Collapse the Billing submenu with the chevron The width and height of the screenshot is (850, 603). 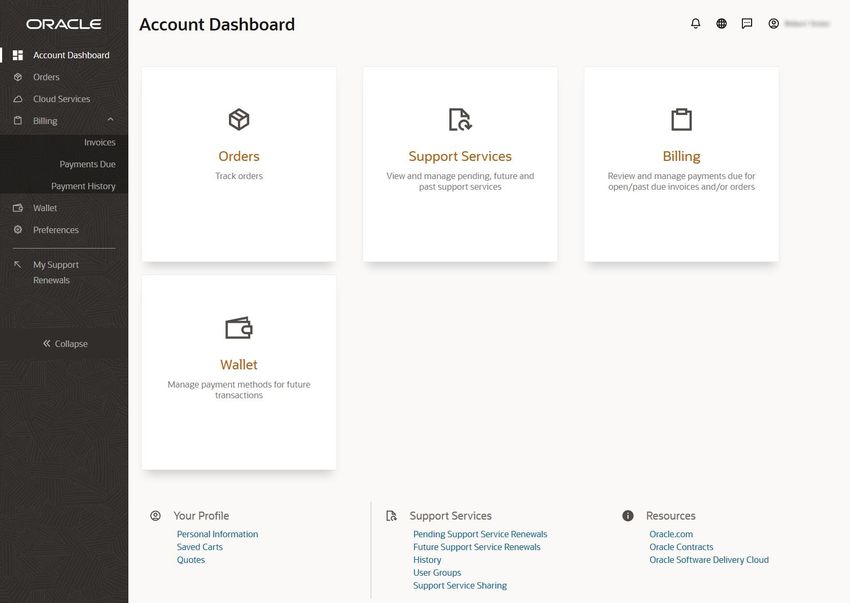click(111, 119)
